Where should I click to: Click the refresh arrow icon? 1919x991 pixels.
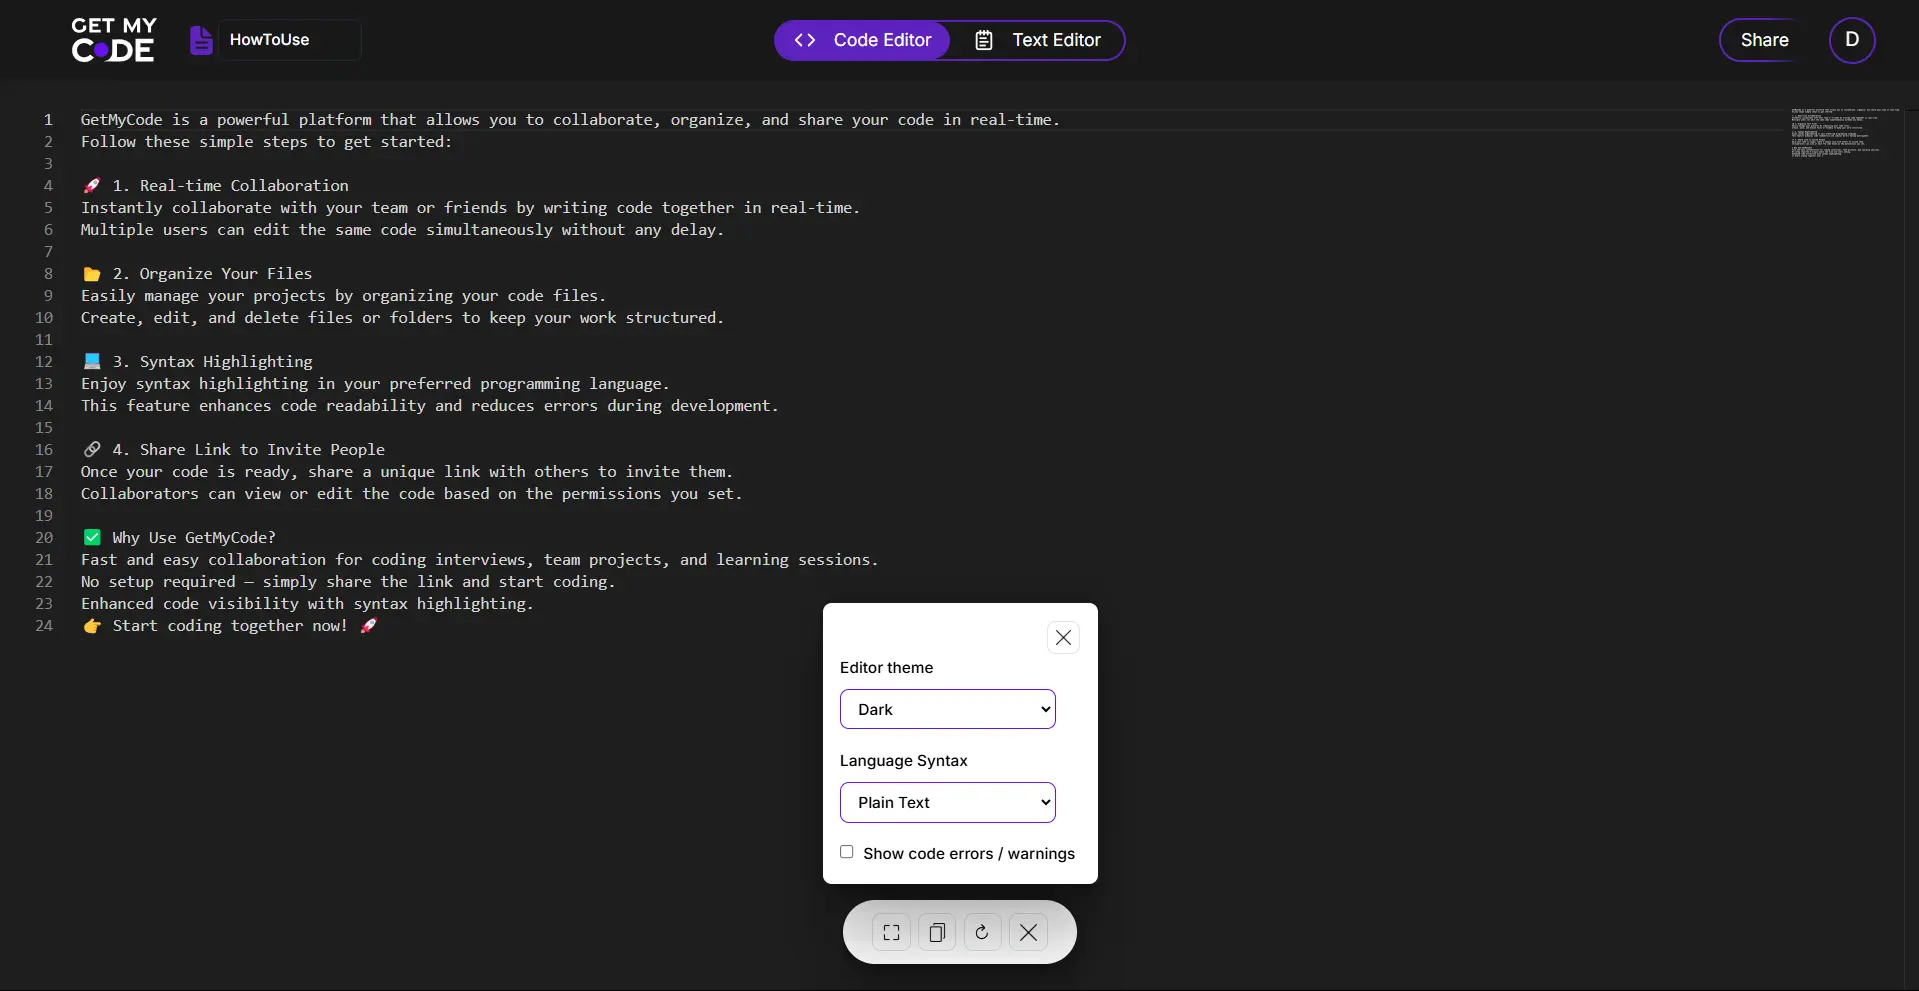(982, 932)
